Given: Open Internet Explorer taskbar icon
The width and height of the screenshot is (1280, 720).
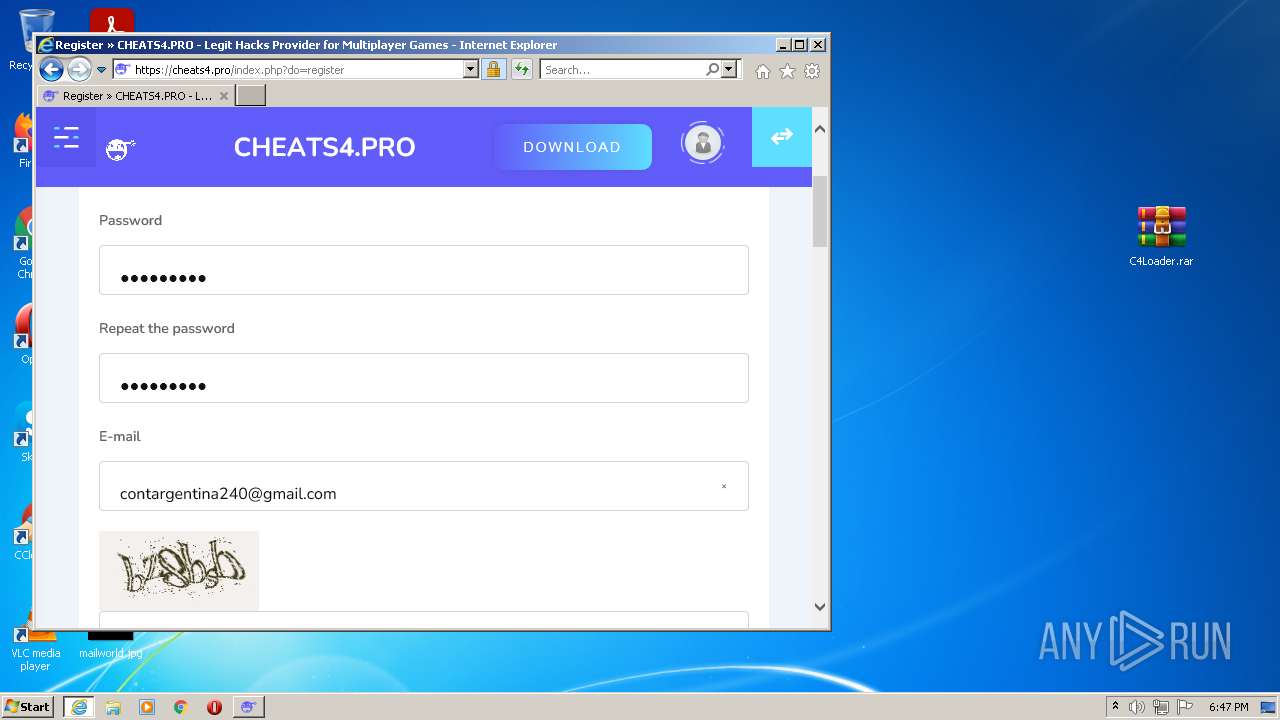Looking at the screenshot, I should 79,707.
